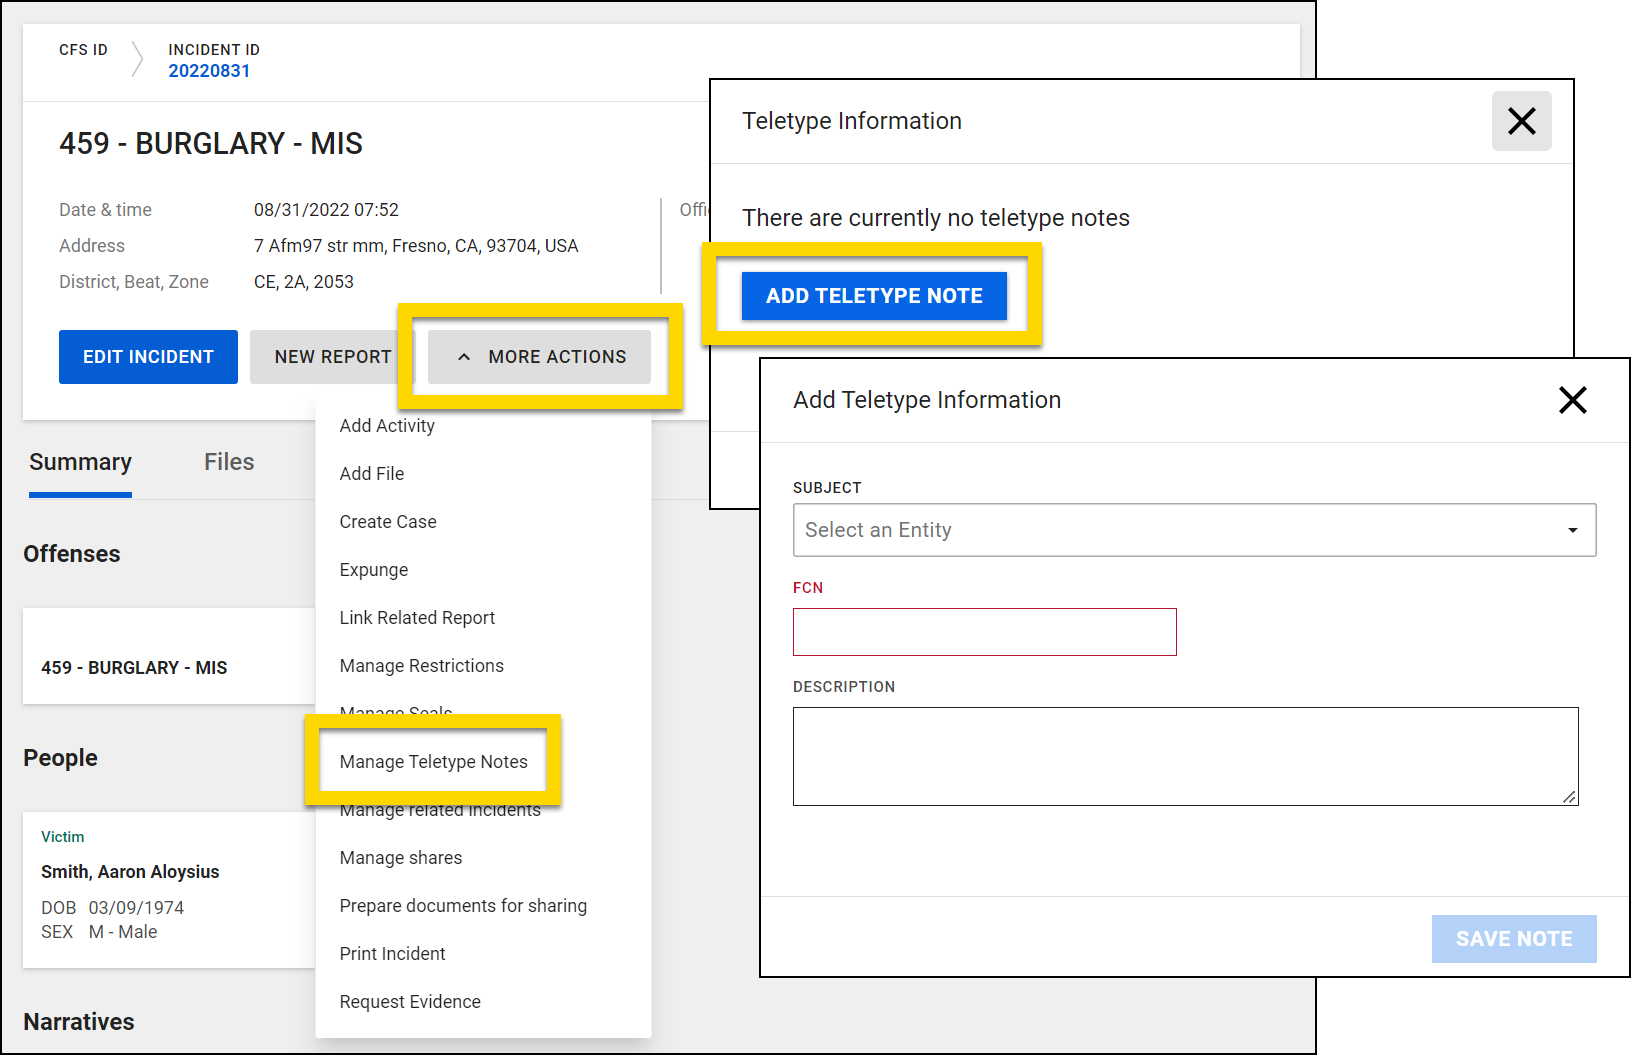The width and height of the screenshot is (1631, 1055).
Task: Click the address 7 Afm97 str mm, Fresno
Action: pos(416,246)
